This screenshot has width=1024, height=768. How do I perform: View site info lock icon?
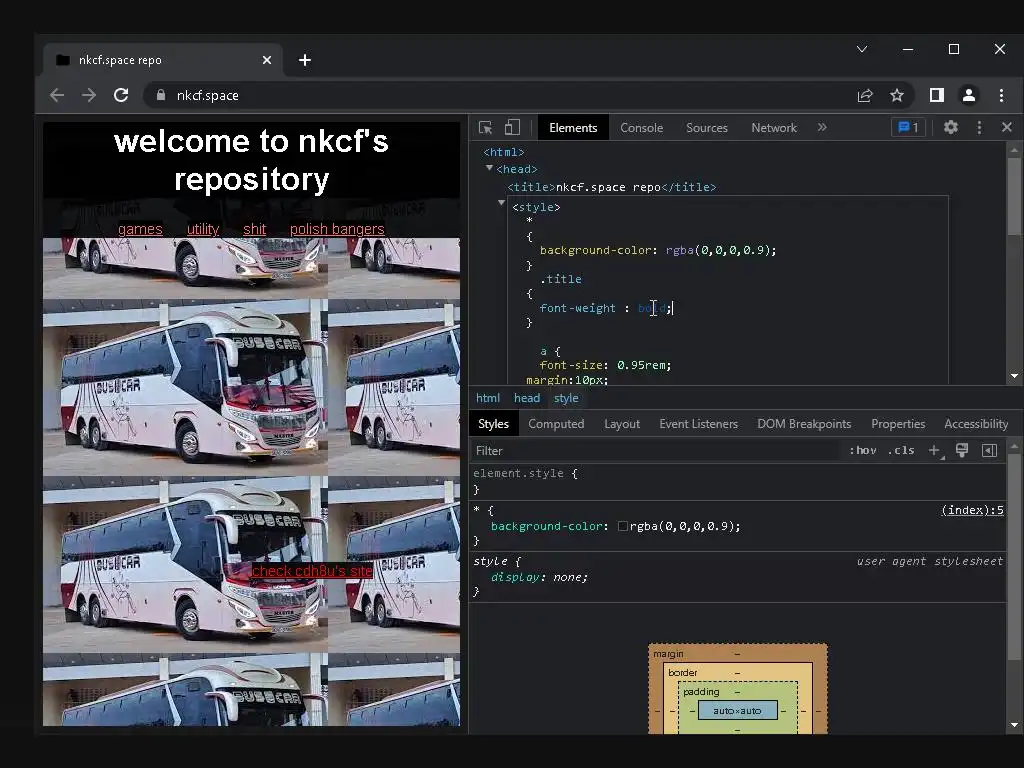pyautogui.click(x=161, y=95)
